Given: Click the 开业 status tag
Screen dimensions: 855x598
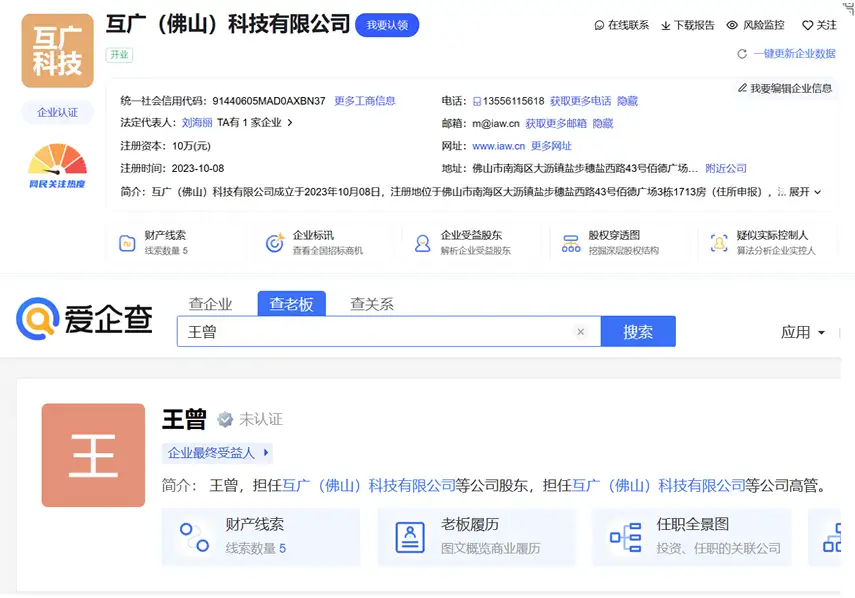Looking at the screenshot, I should [119, 55].
